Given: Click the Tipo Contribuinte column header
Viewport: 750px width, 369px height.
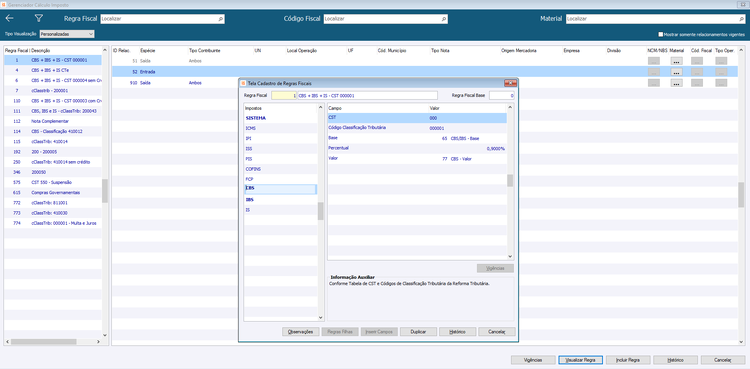Looking at the screenshot, I should tap(205, 50).
